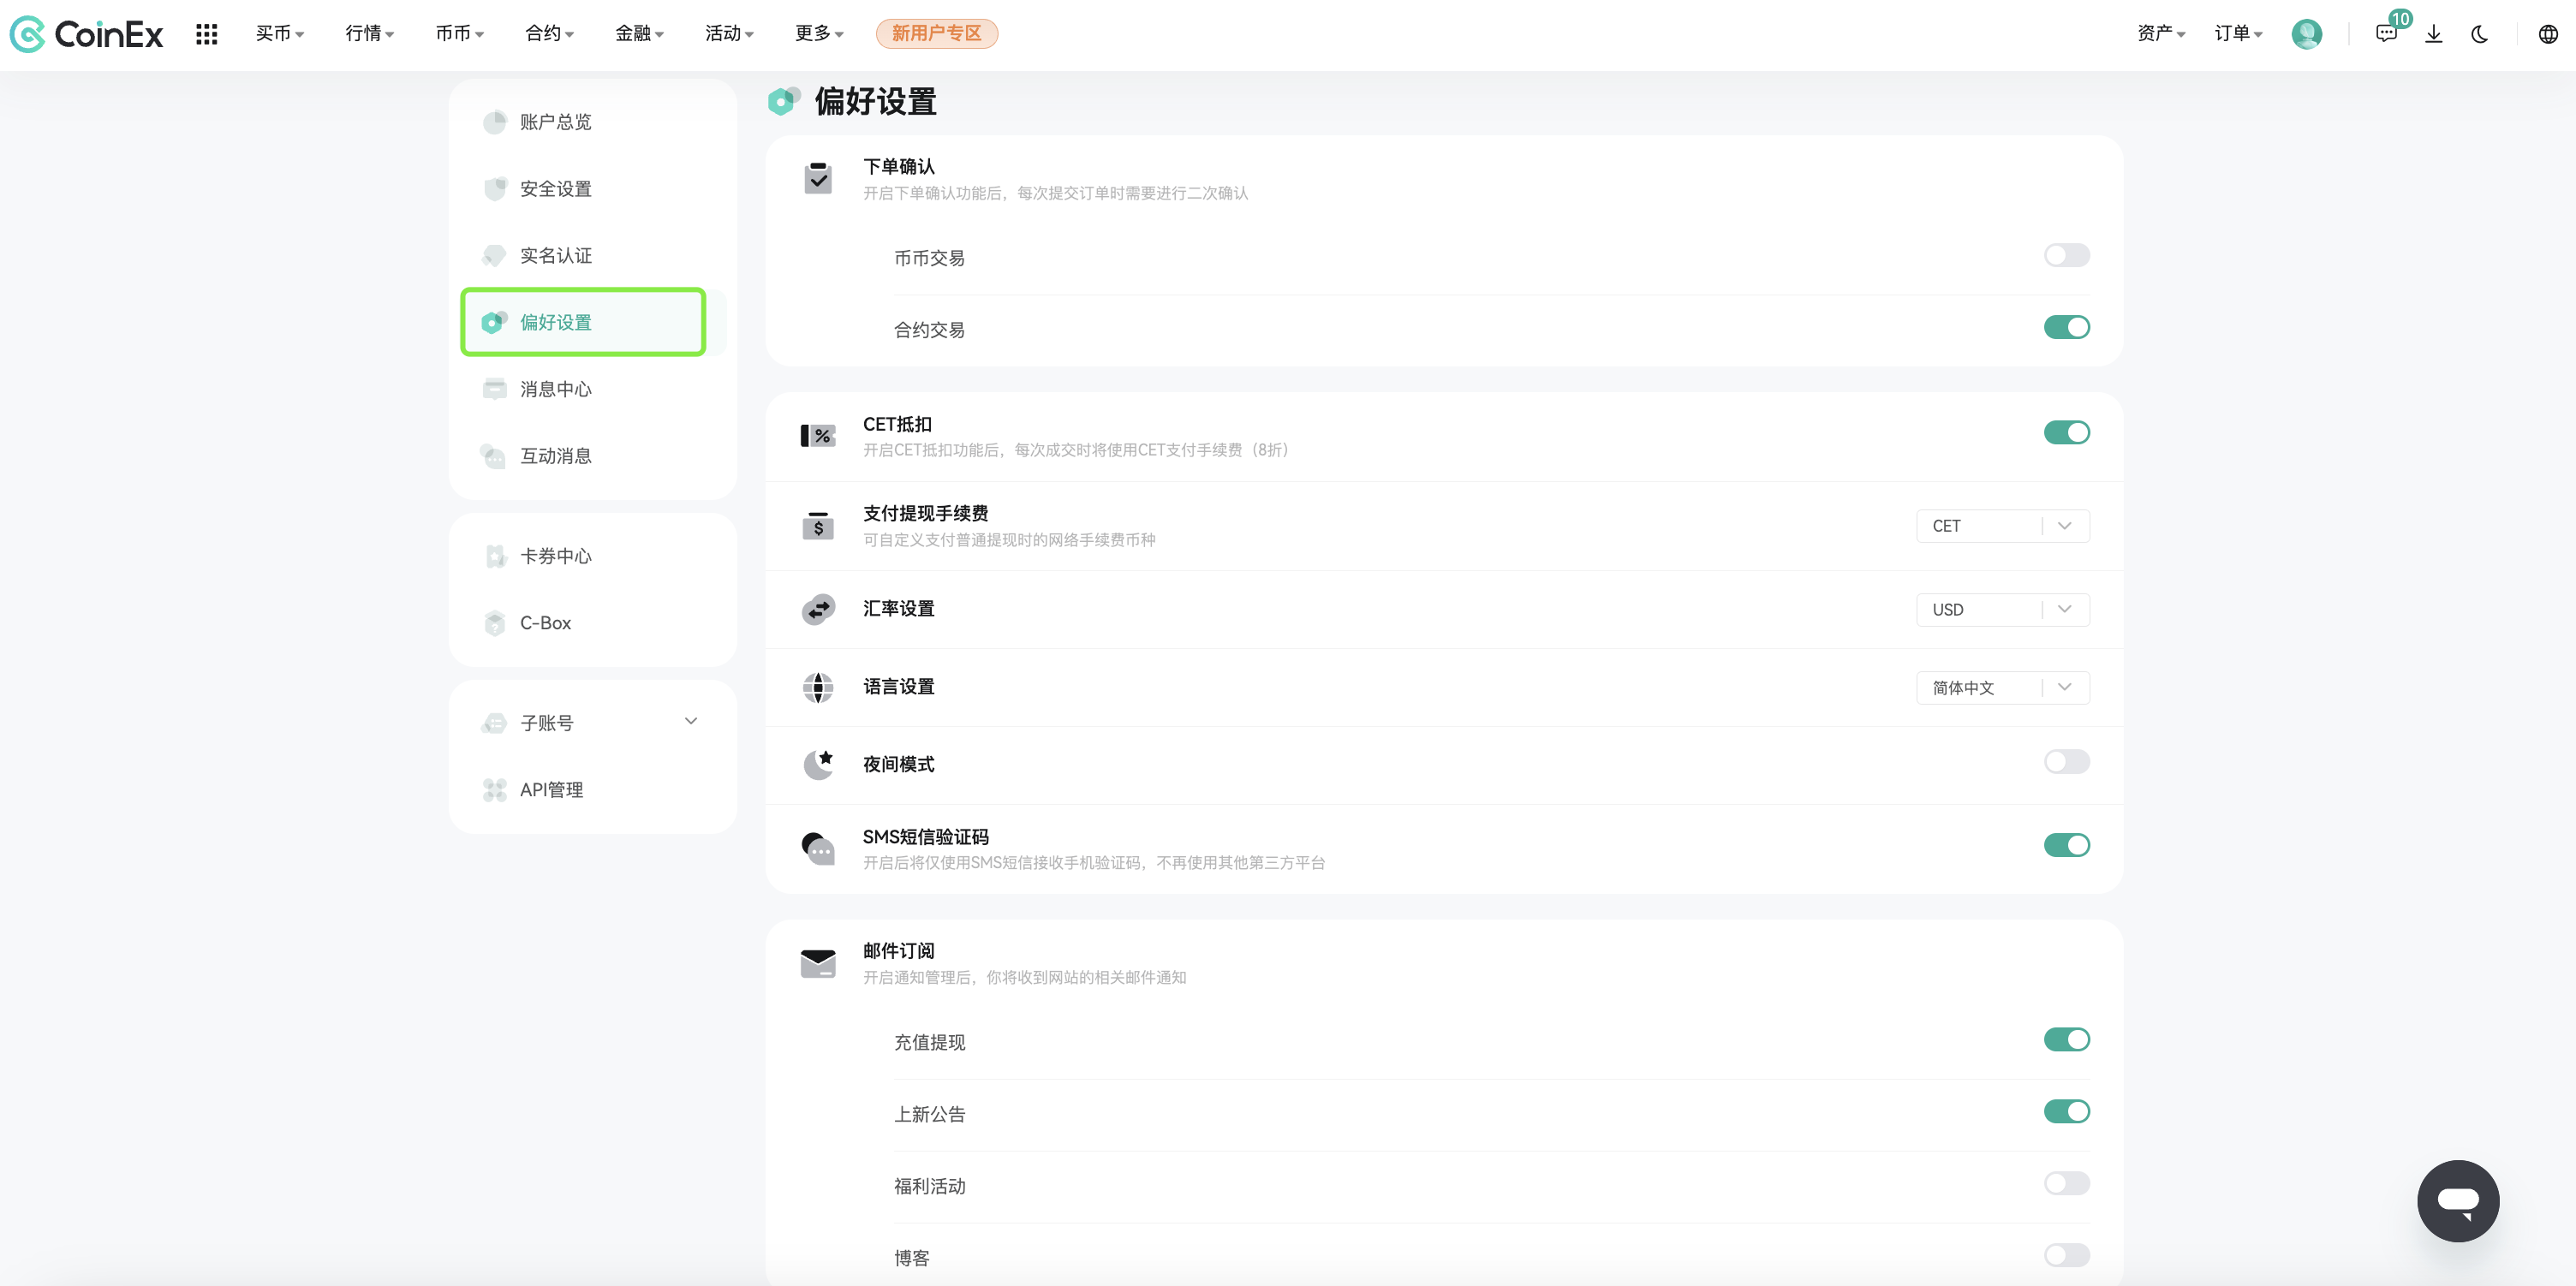This screenshot has width=2576, height=1286.
Task: Go to 互动消息 page link
Action: tap(556, 456)
